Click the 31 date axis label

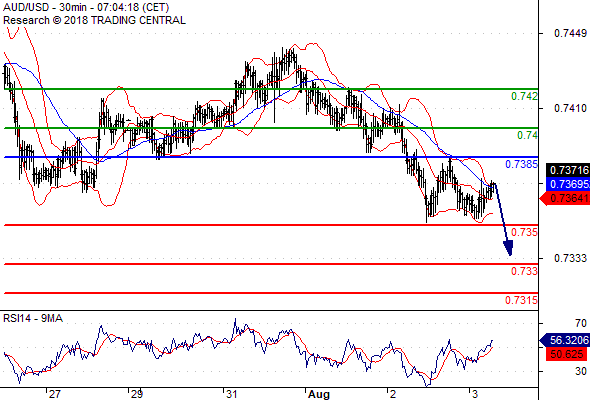231,394
